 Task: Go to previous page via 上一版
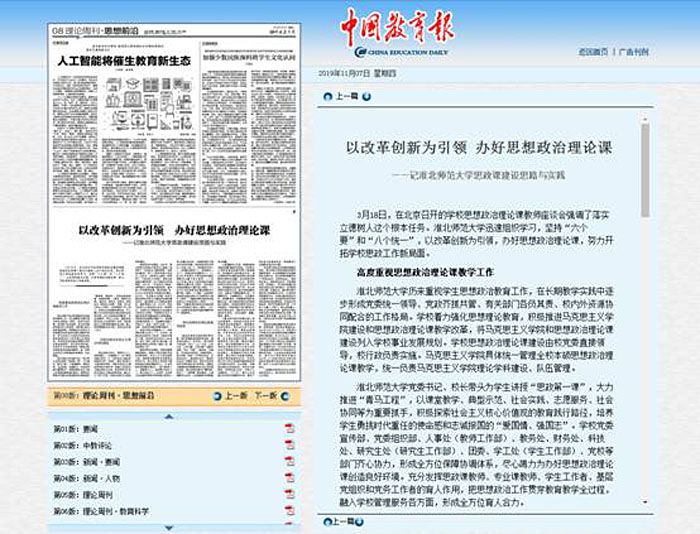click(235, 396)
